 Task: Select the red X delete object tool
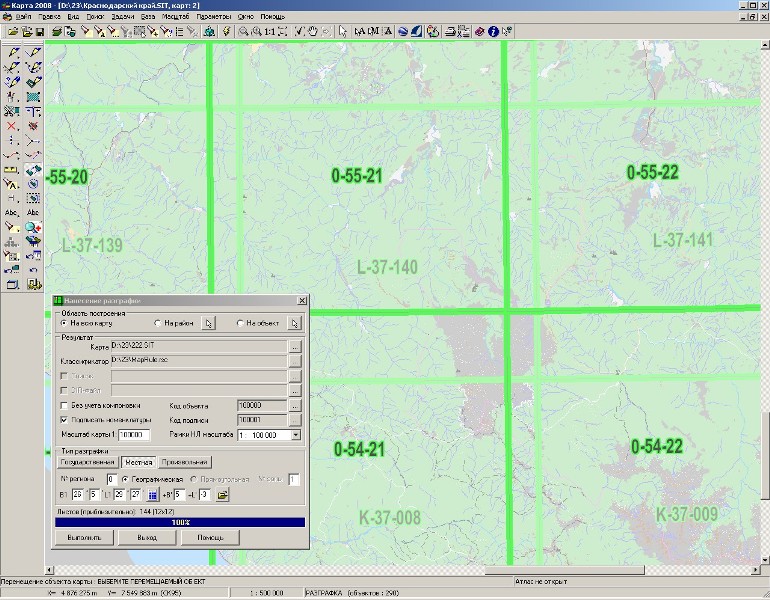(x=12, y=126)
